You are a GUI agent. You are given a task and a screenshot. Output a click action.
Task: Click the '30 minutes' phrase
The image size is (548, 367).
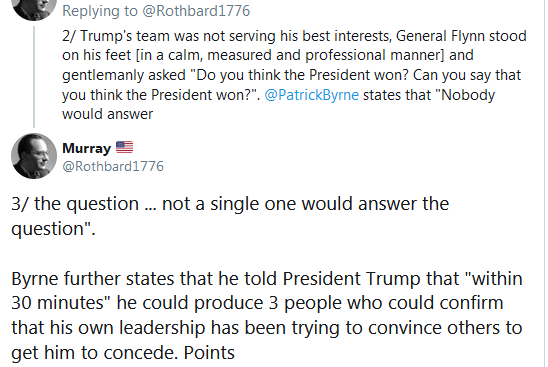click(x=57, y=303)
